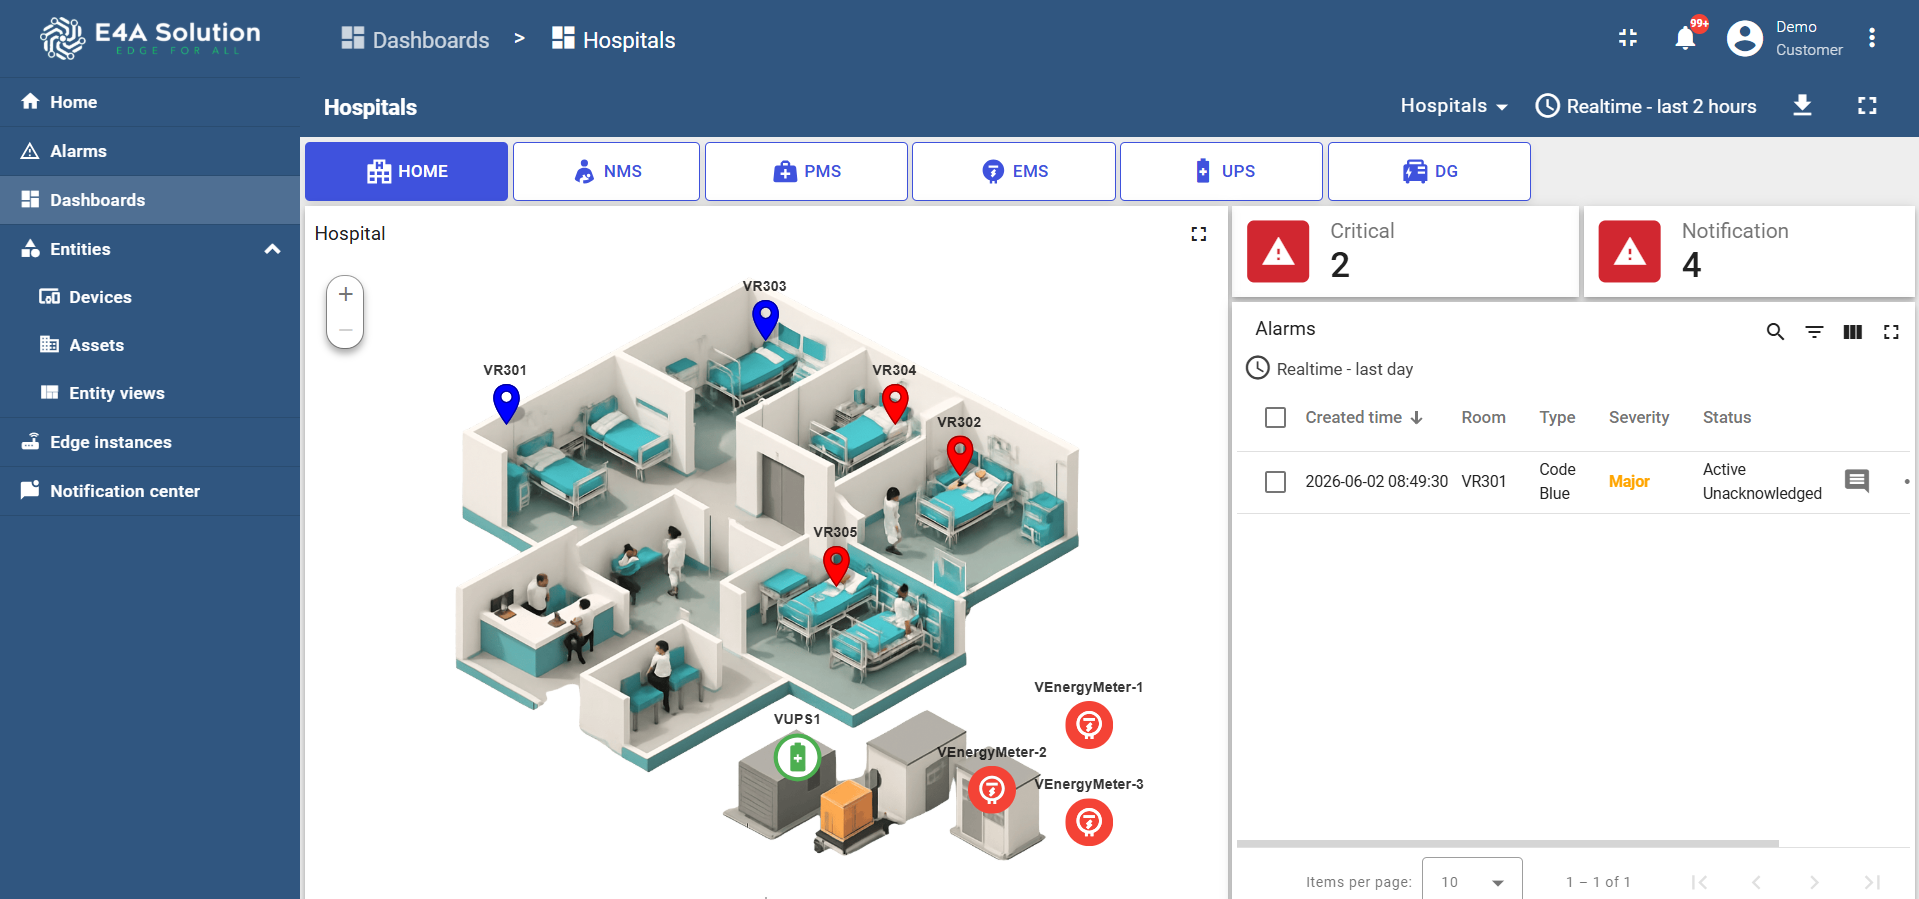Viewport: 1919px width, 899px height.
Task: Switch to the UPS tab
Action: pos(1221,171)
